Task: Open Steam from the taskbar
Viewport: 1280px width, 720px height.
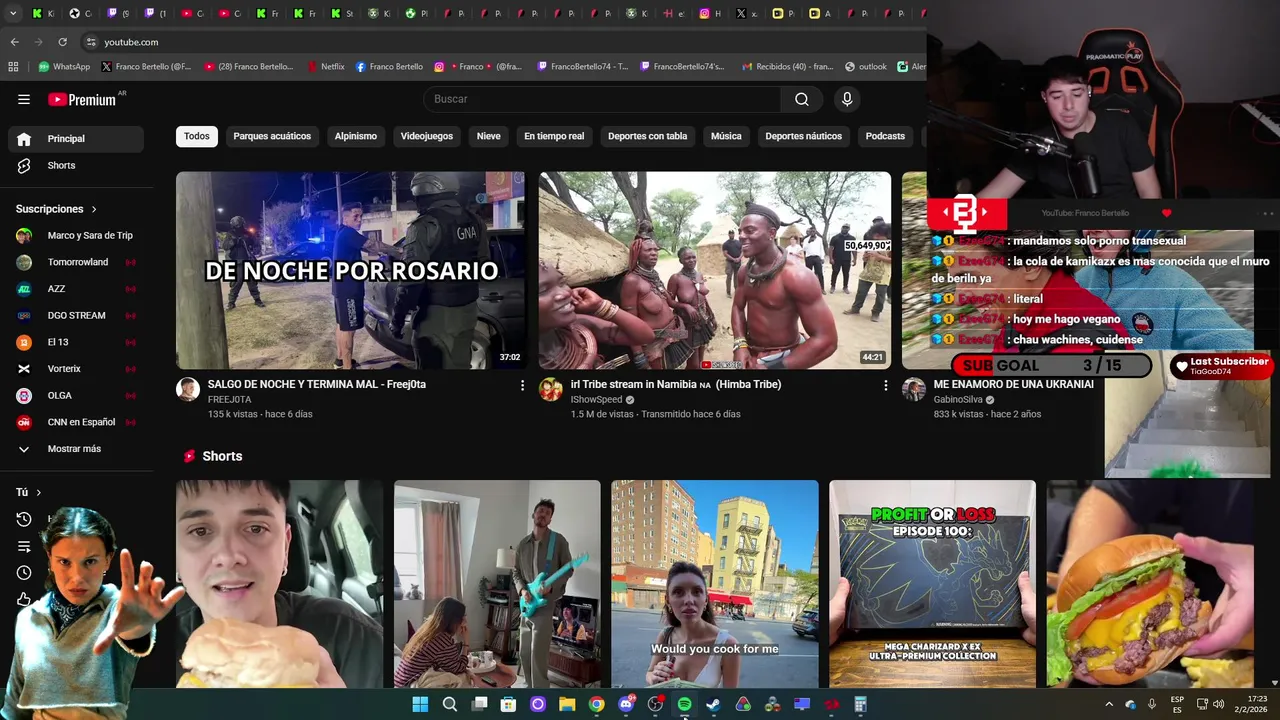Action: pos(713,704)
